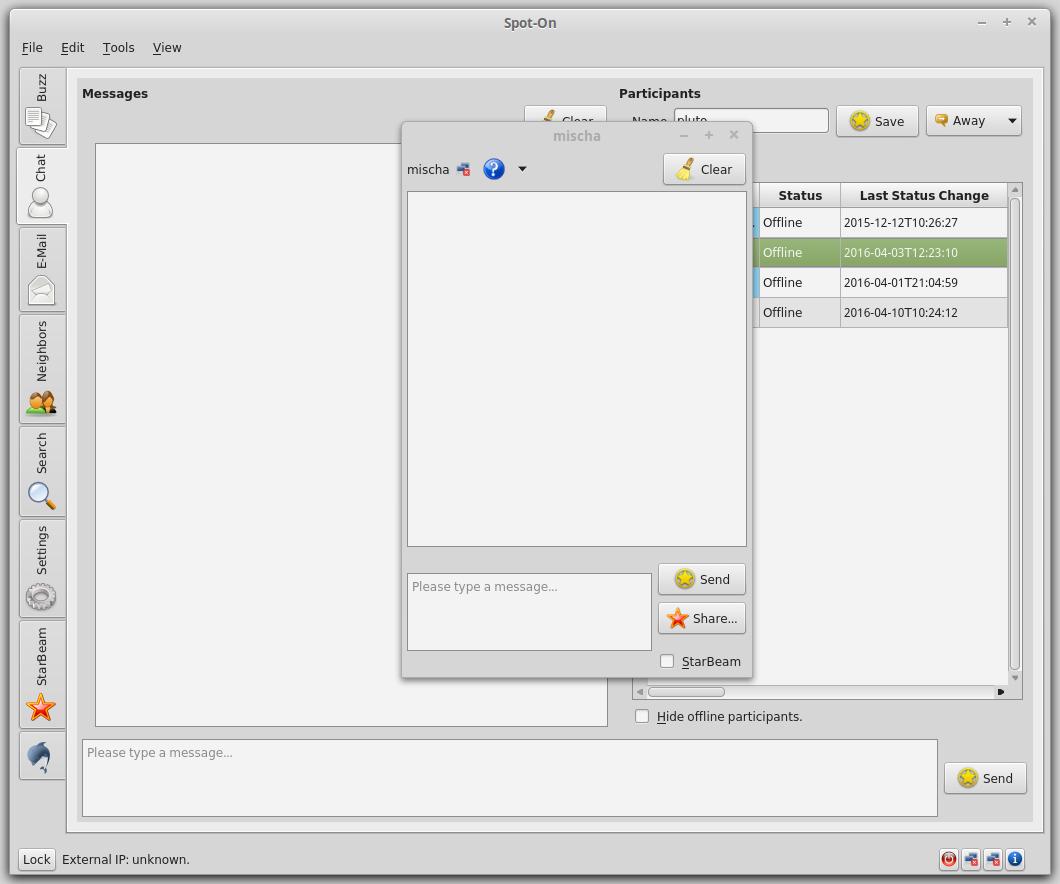Open the Tools menu
Screen dimensions: 1060x884
click(x=118, y=47)
